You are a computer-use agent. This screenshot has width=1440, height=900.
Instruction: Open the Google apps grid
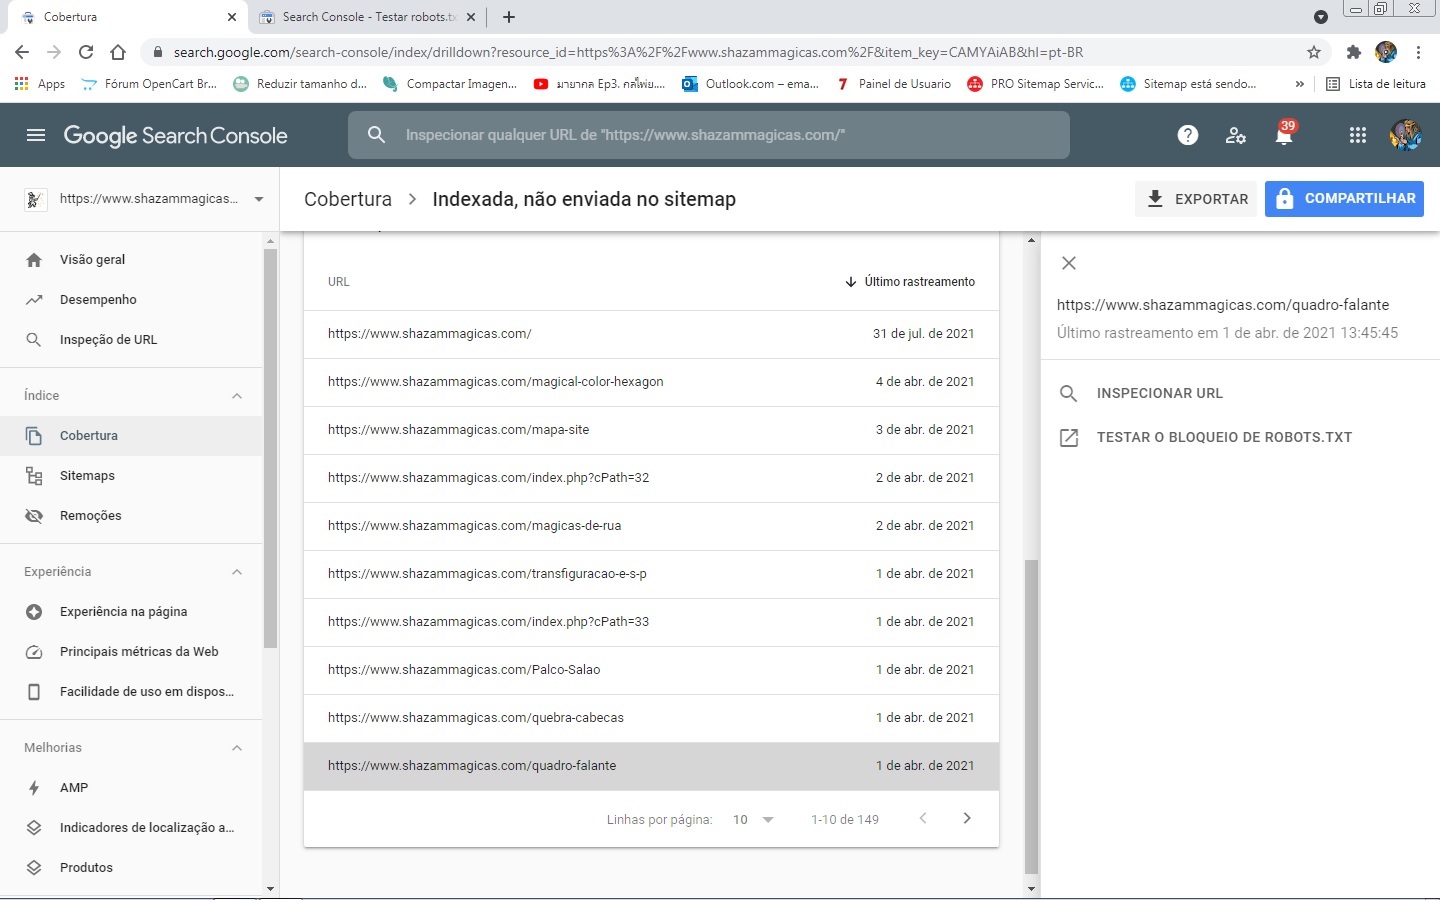[1357, 135]
